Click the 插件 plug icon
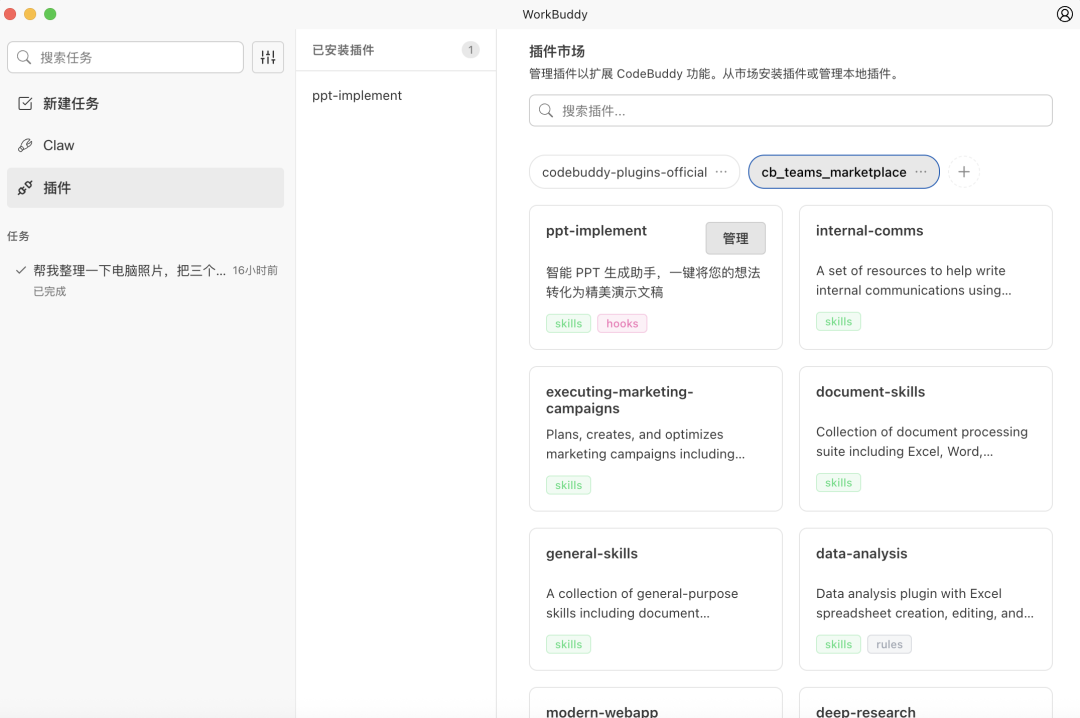1080x718 pixels. point(26,187)
